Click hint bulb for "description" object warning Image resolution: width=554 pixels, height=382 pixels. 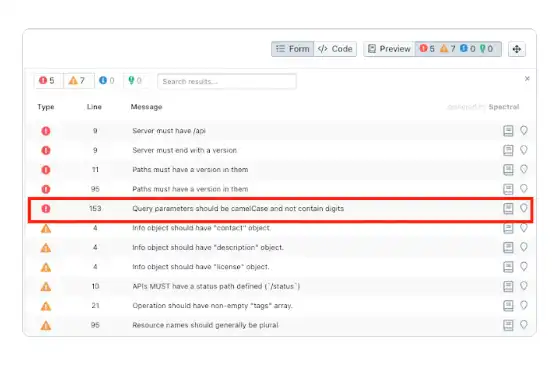point(524,247)
